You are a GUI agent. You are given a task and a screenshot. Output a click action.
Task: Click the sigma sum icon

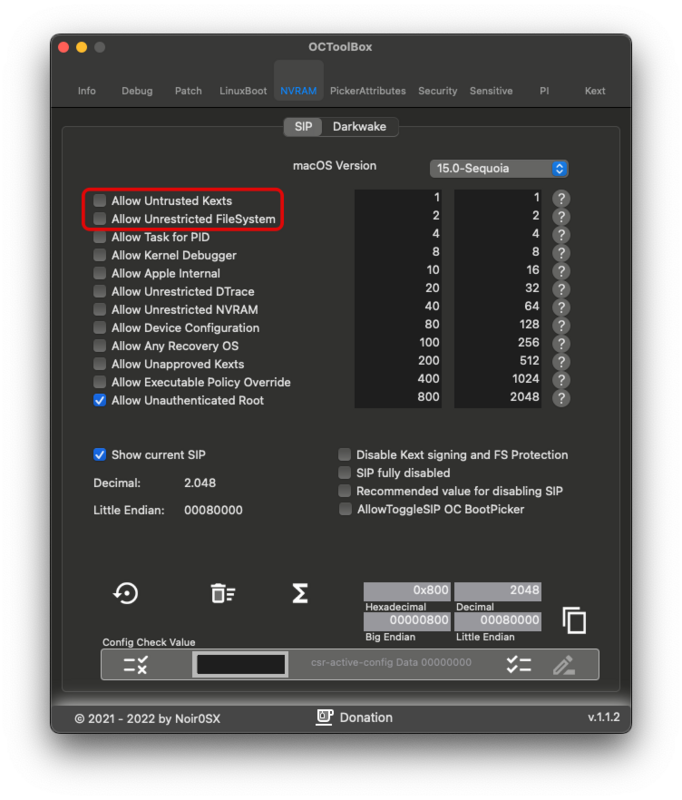[300, 593]
